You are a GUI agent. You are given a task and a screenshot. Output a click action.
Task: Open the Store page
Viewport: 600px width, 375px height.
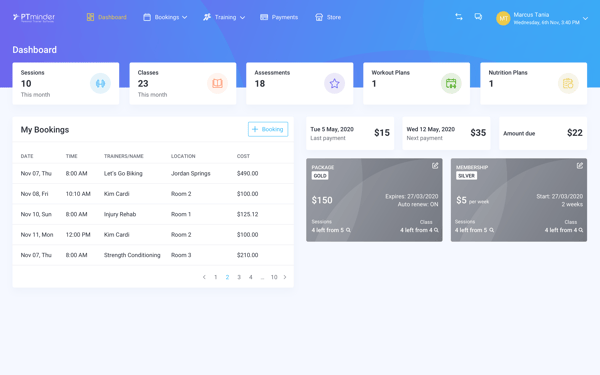click(x=328, y=17)
